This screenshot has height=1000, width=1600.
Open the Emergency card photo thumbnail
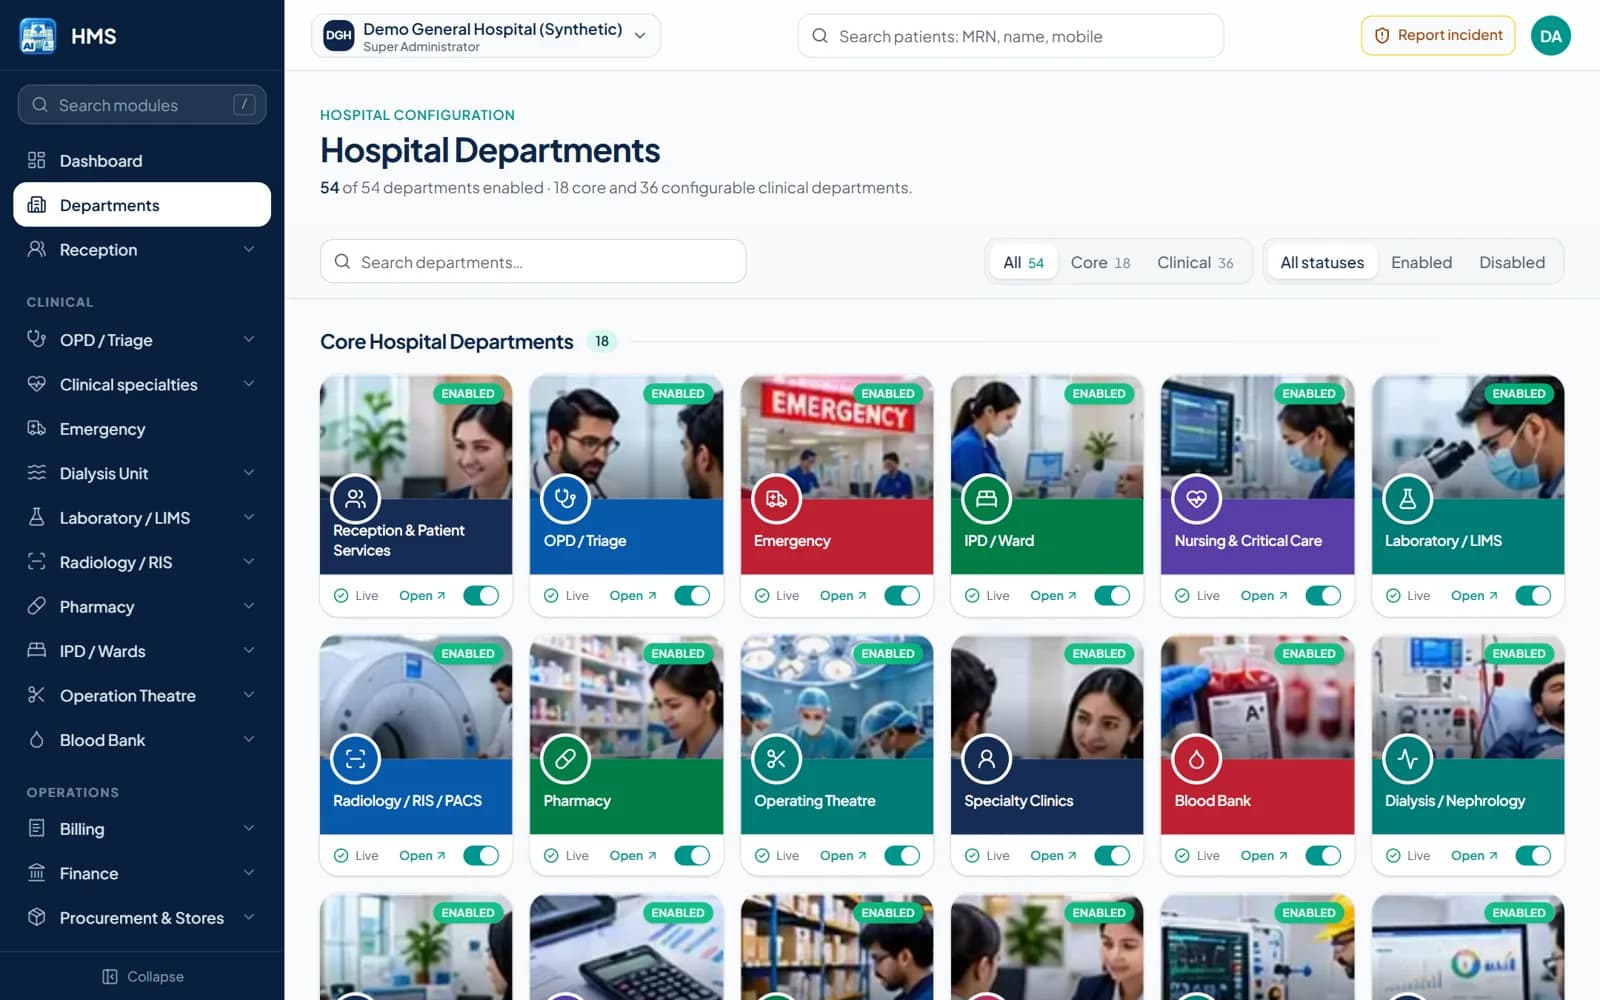[837, 437]
